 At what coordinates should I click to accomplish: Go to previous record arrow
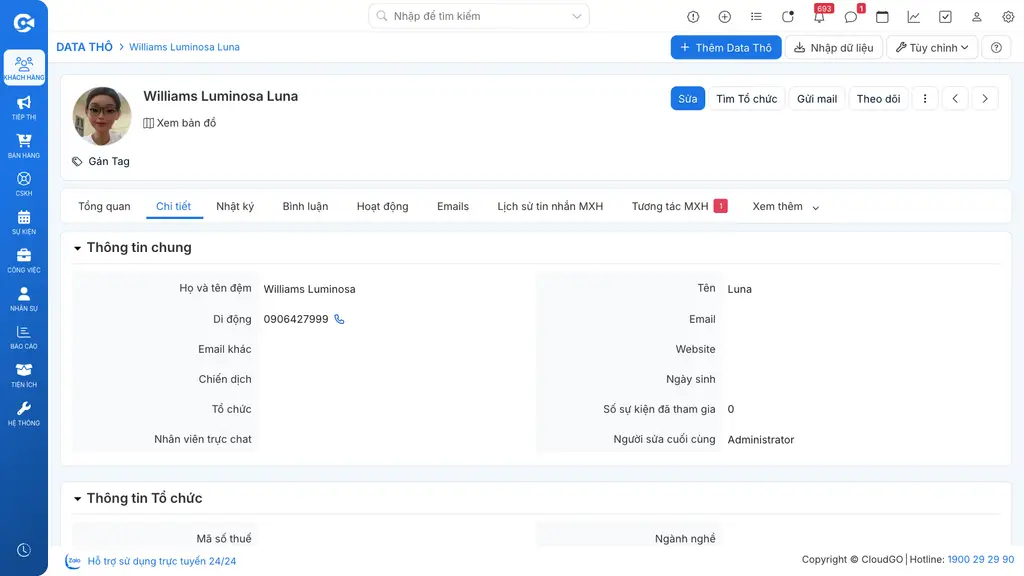[x=955, y=99]
